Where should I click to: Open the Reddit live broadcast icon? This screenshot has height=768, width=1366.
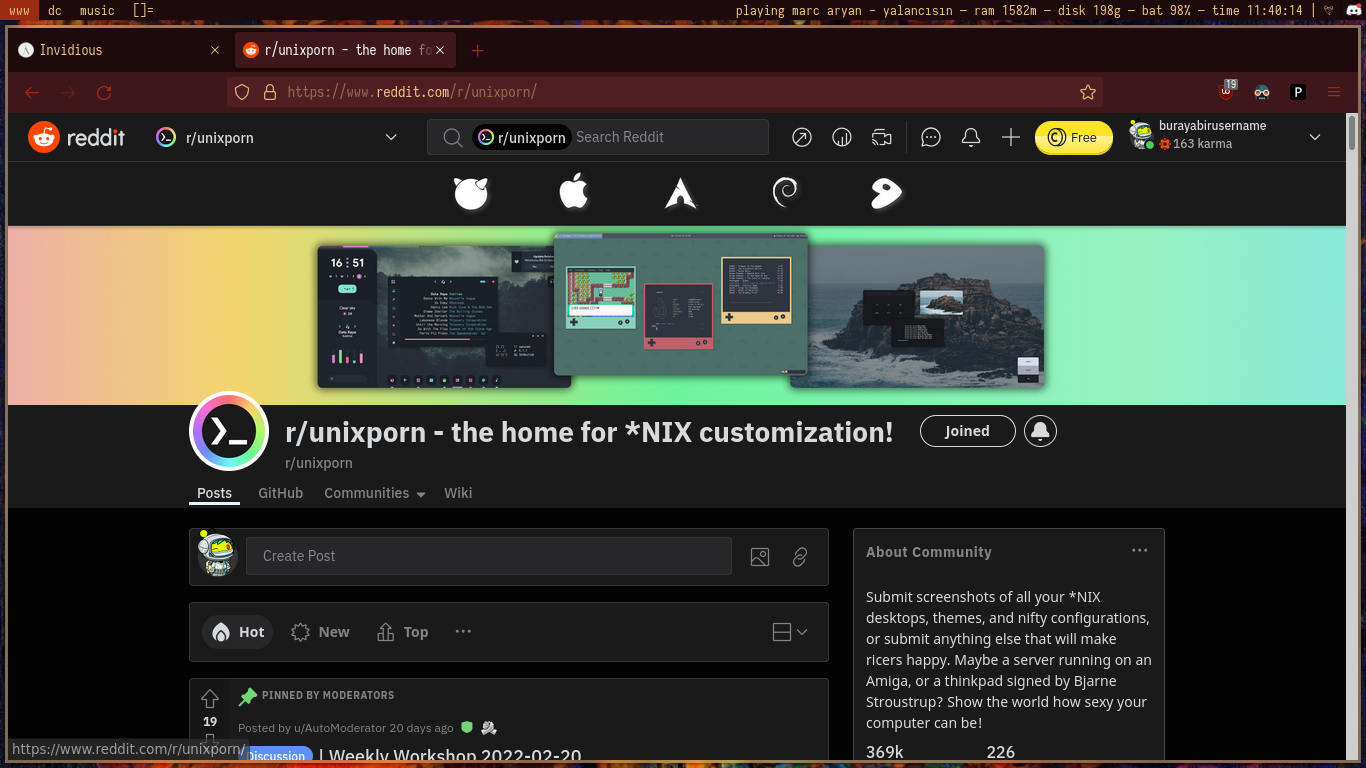click(x=881, y=137)
